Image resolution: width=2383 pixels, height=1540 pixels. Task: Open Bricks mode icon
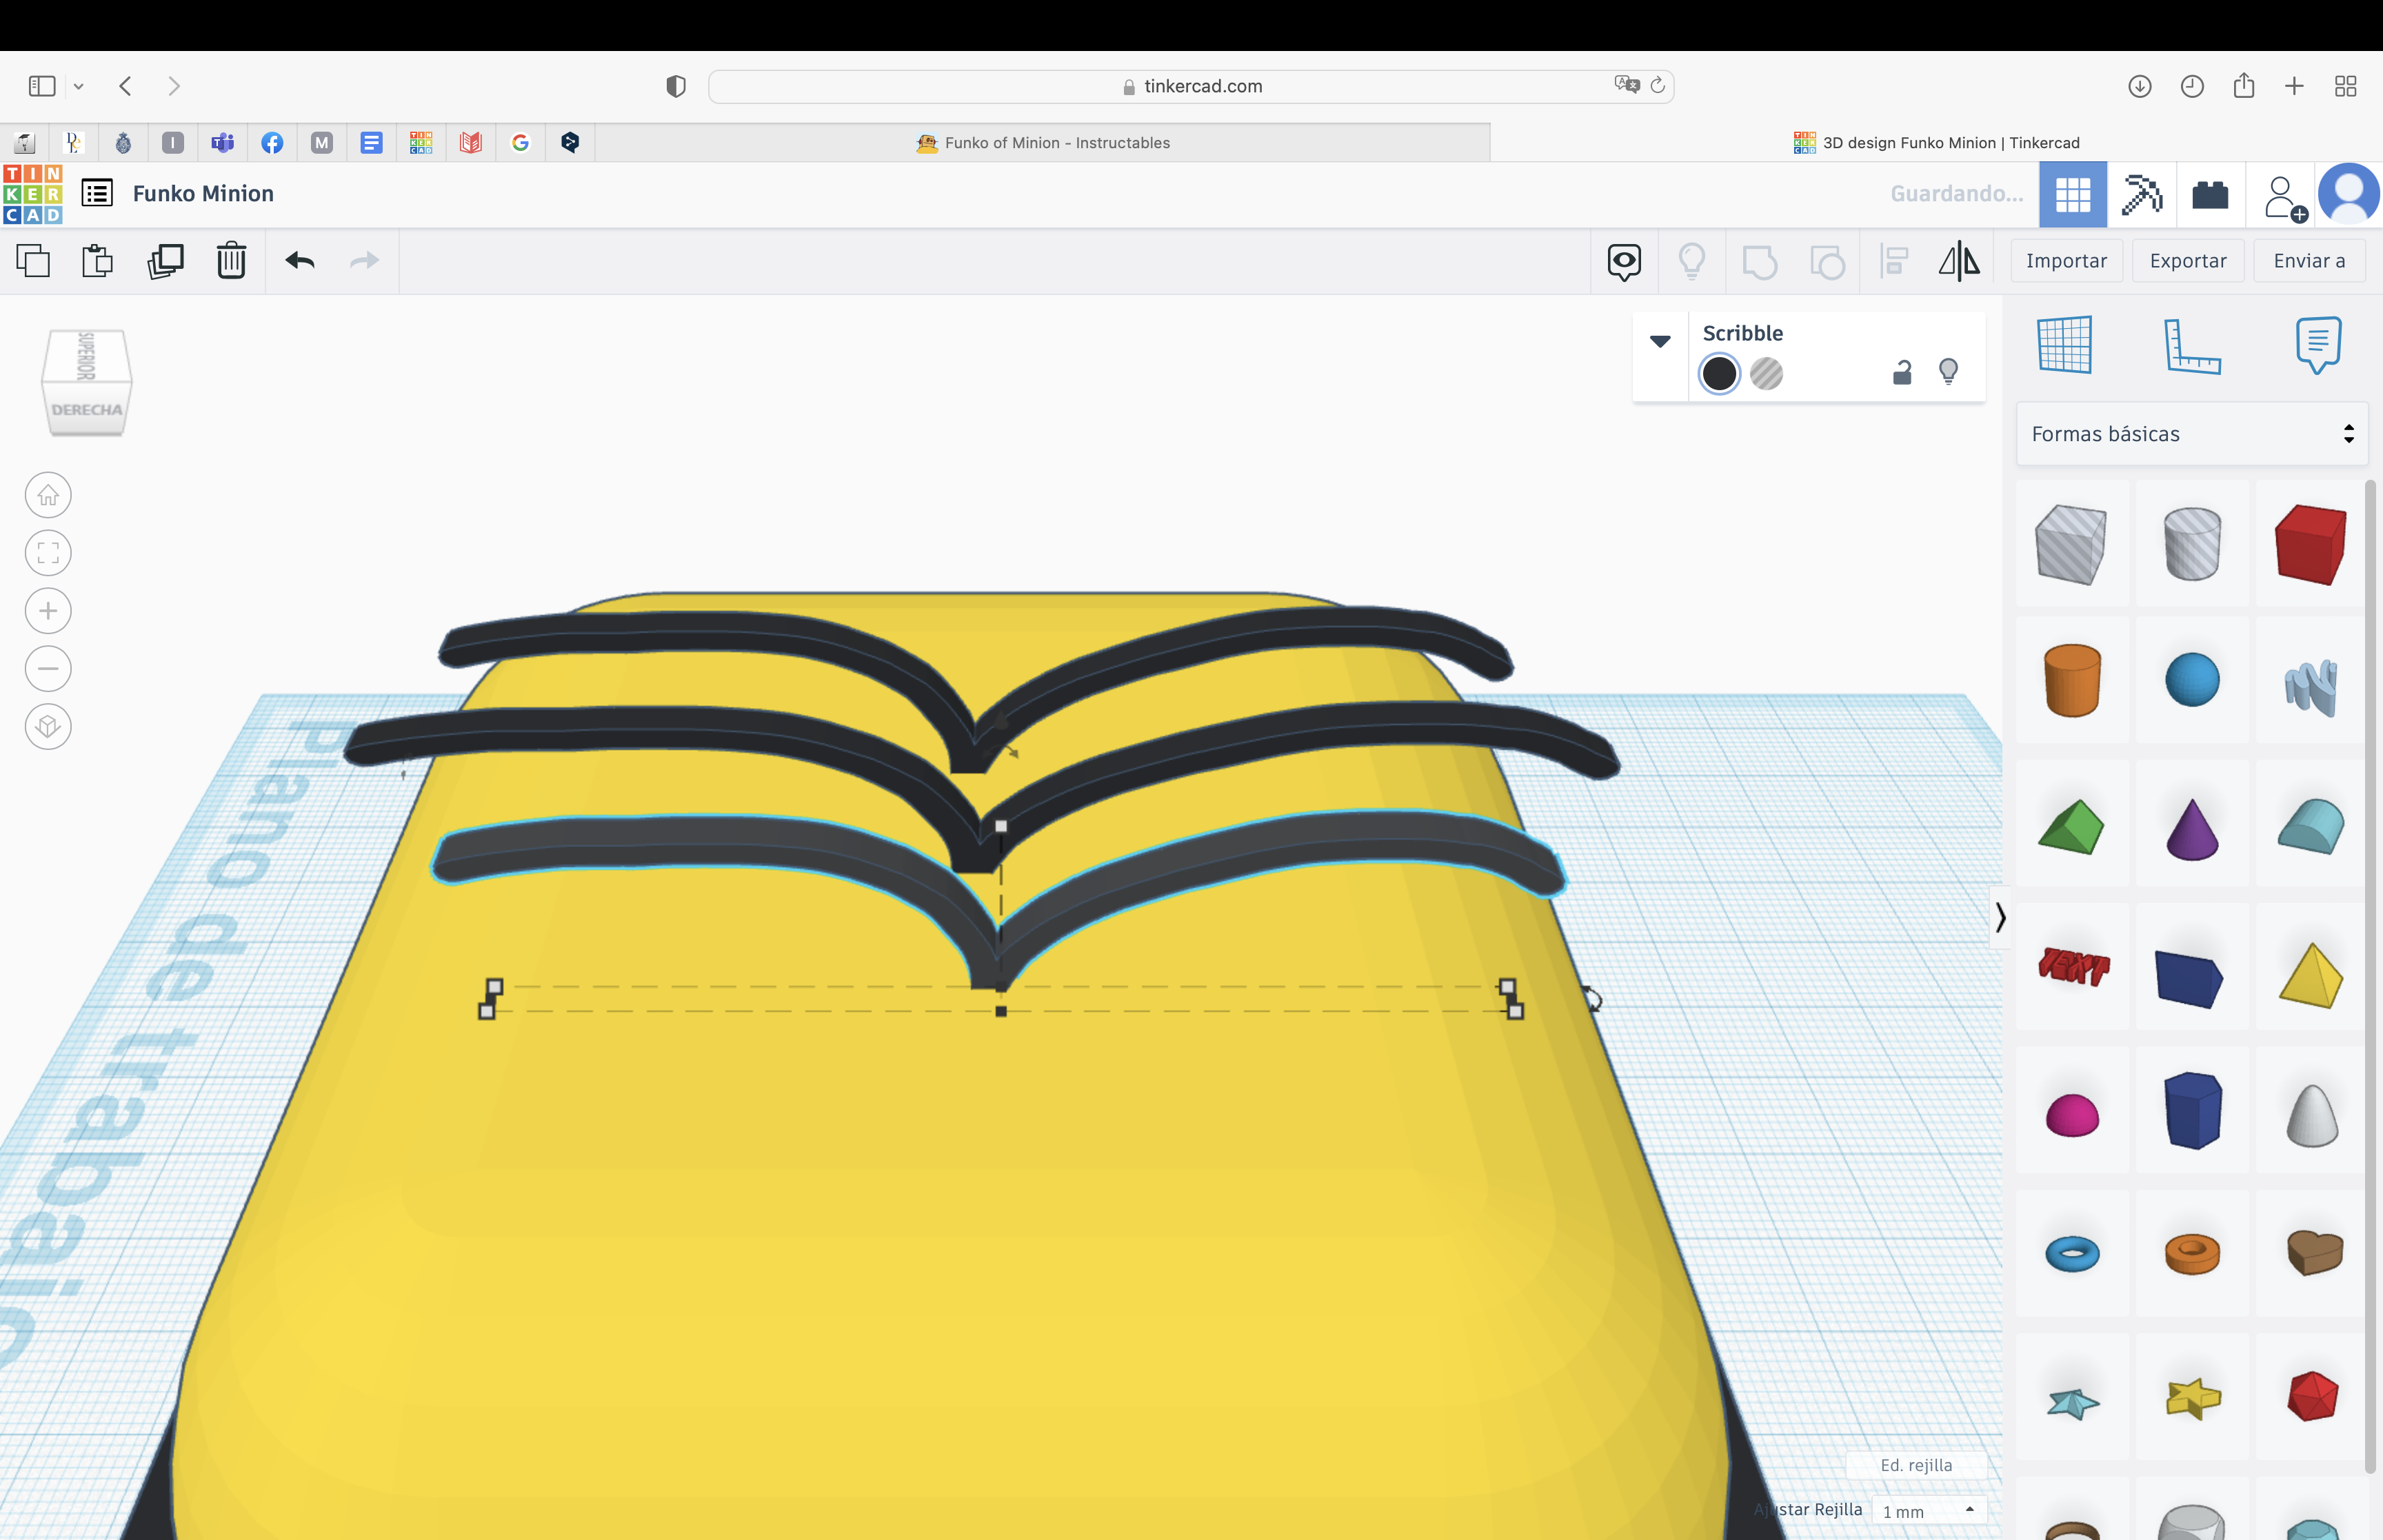click(x=2210, y=194)
